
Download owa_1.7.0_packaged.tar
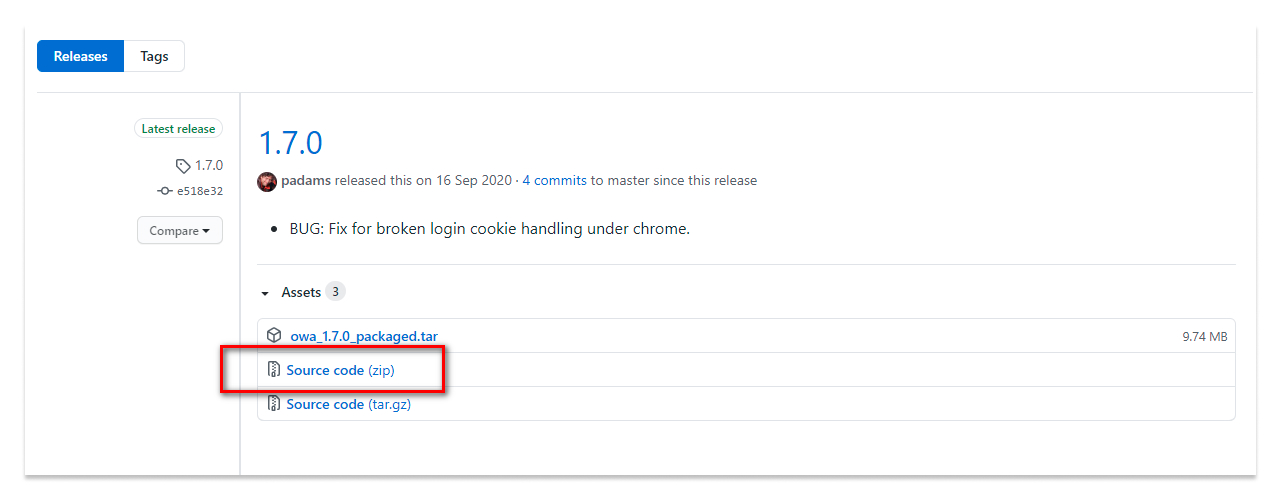[x=364, y=336]
